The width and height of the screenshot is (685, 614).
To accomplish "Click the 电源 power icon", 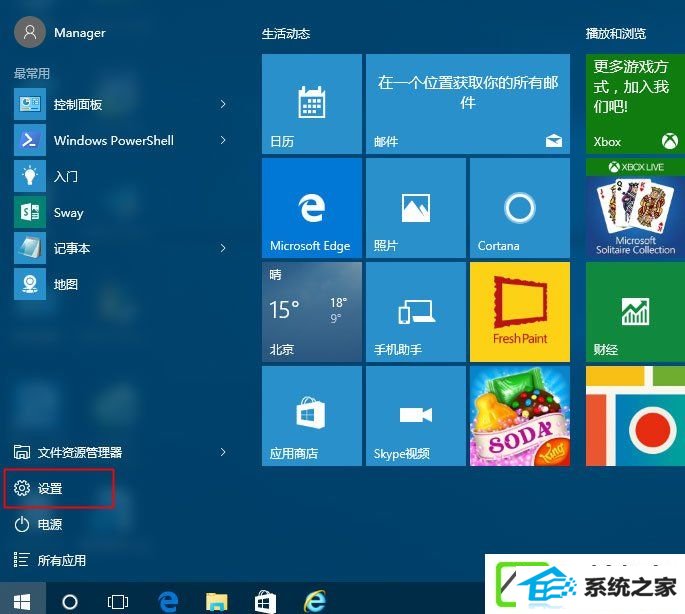I will coord(22,524).
